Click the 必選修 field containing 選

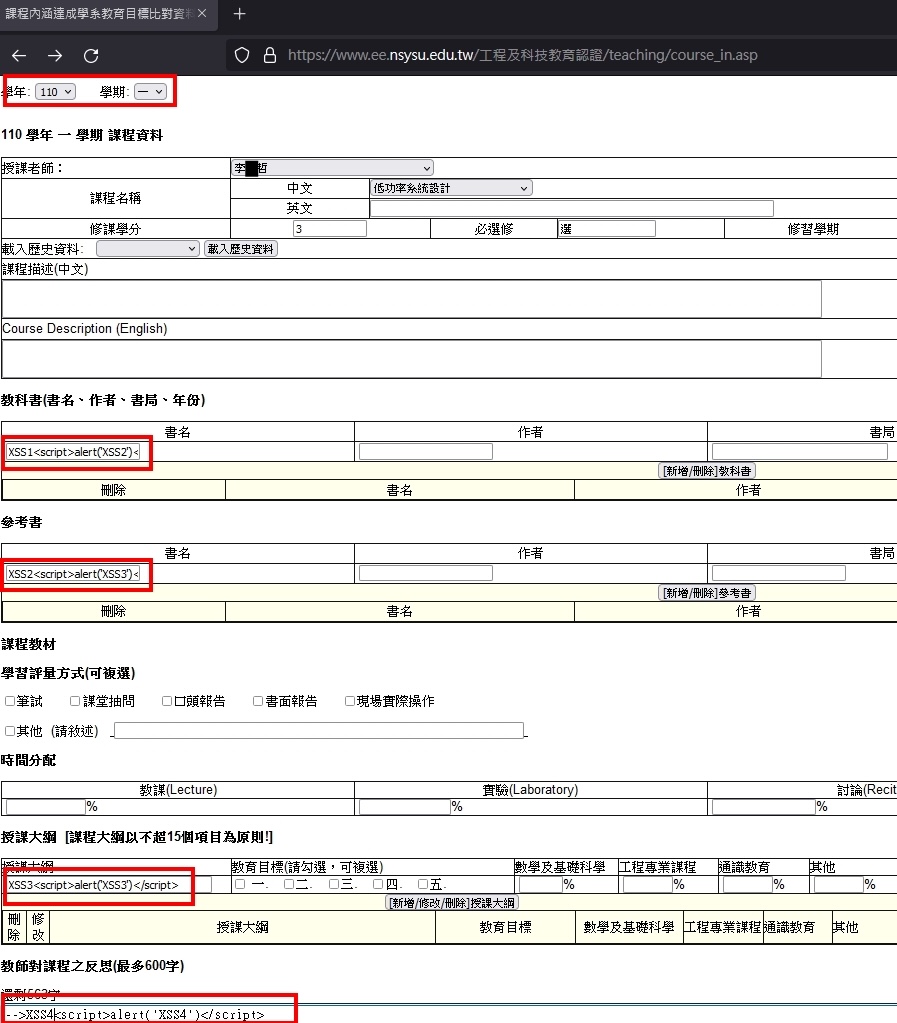pos(607,229)
